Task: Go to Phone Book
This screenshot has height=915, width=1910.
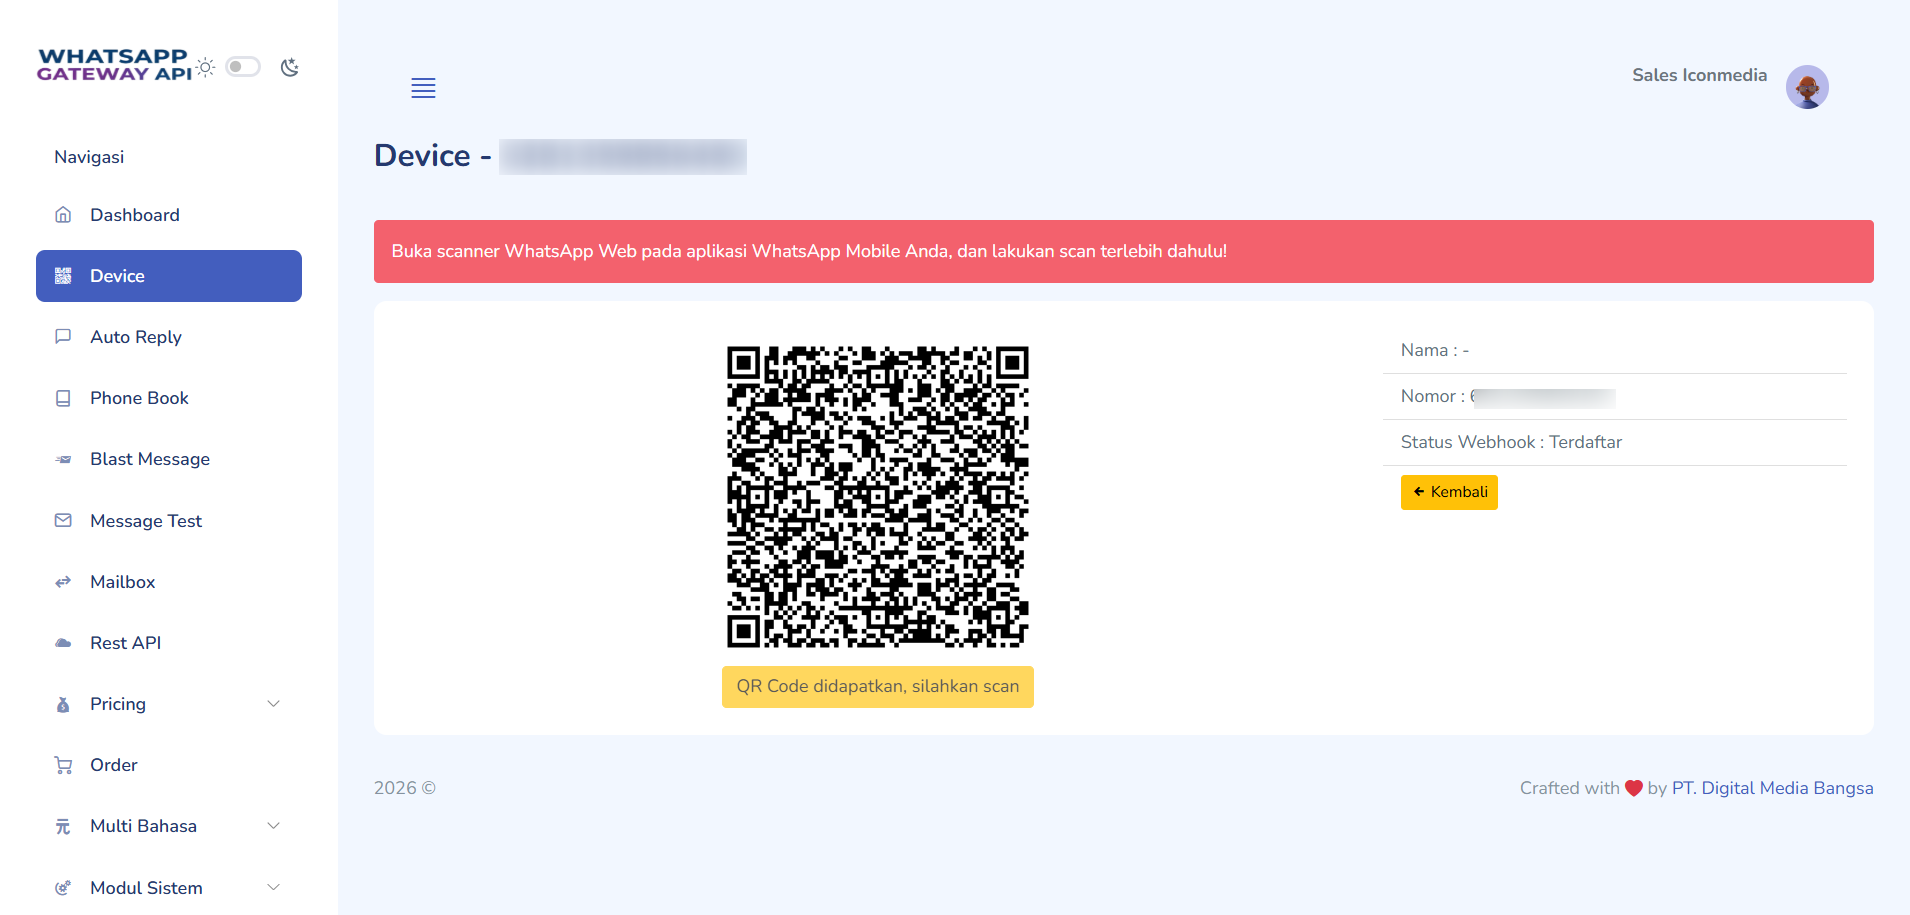Action: click(x=169, y=398)
